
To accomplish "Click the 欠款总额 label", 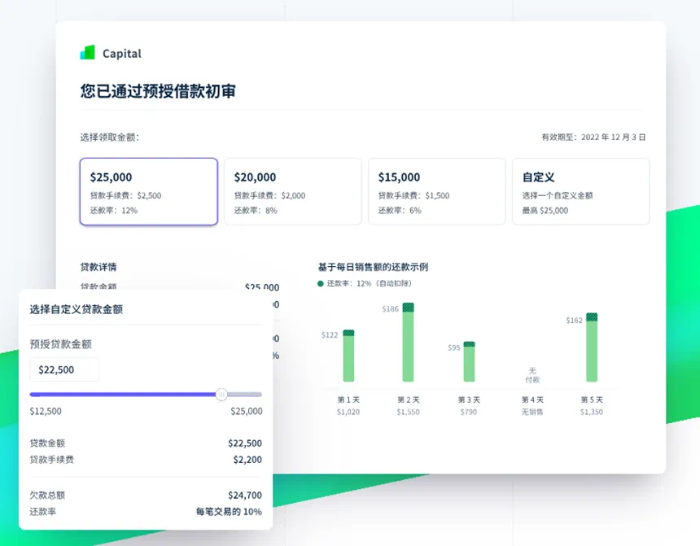I will point(47,495).
